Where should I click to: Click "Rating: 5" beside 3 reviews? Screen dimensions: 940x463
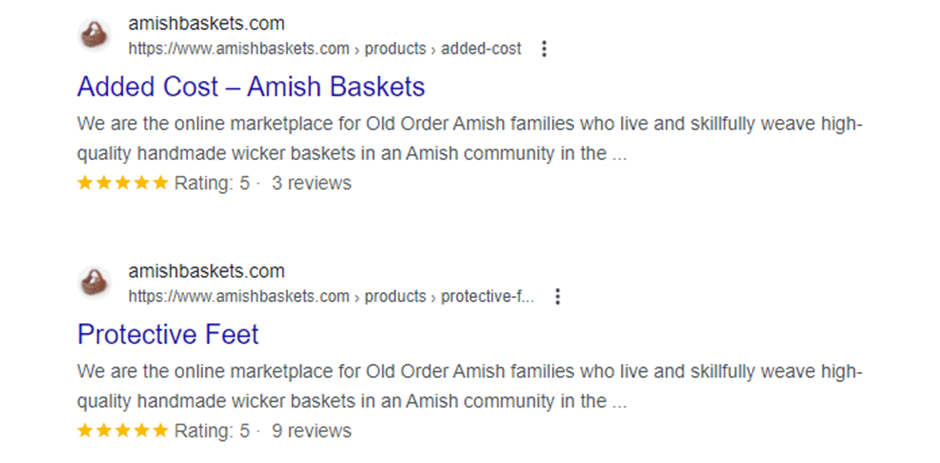(211, 183)
